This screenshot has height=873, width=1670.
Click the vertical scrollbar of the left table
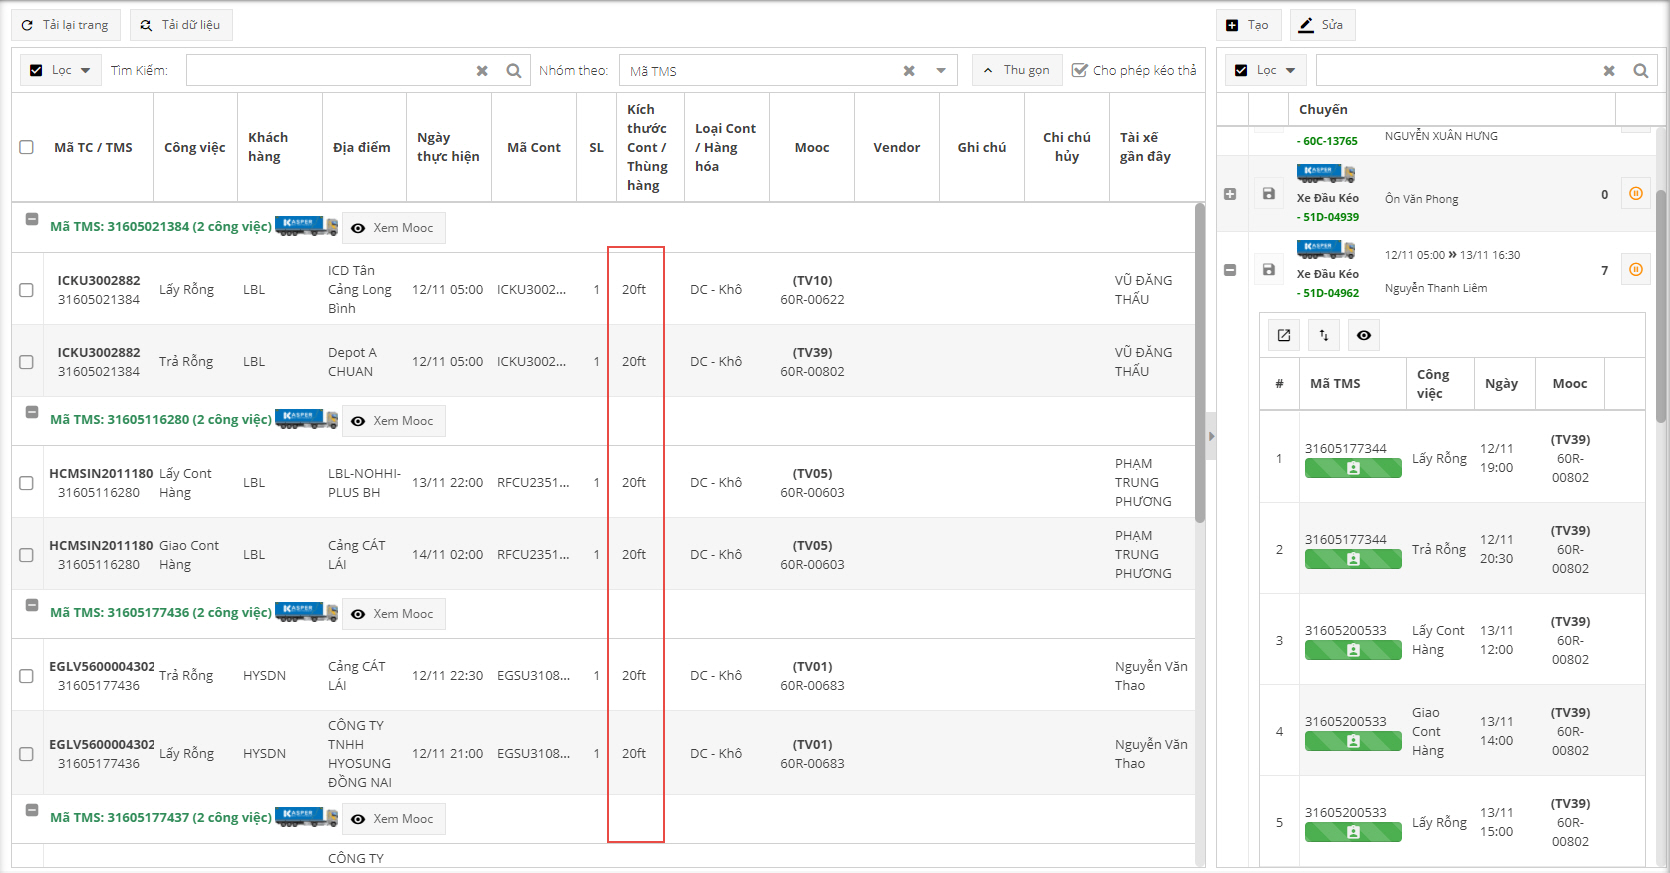pyautogui.click(x=1200, y=362)
